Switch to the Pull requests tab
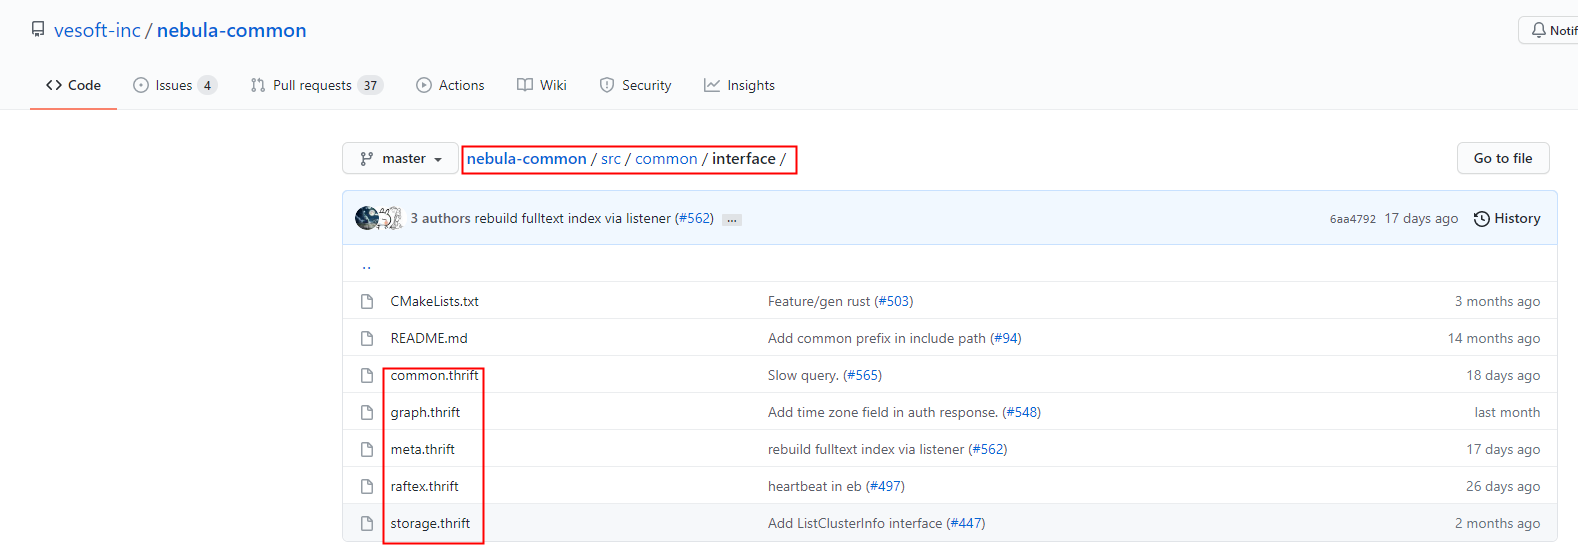Viewport: 1578px width, 553px height. point(314,85)
